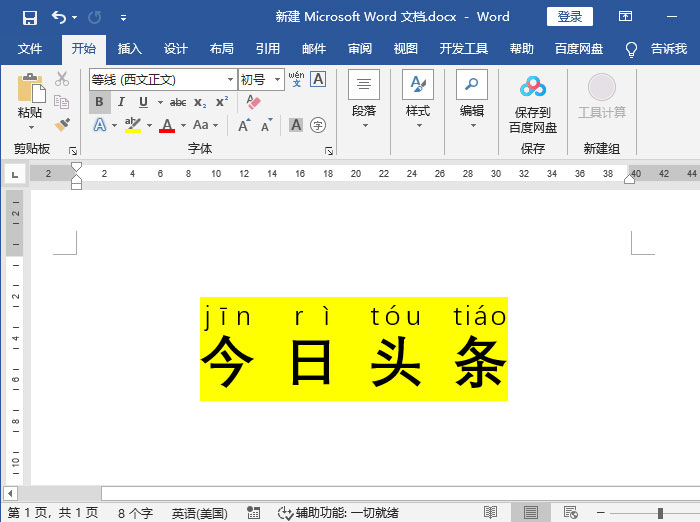Click the Copy icon

pyautogui.click(x=62, y=102)
